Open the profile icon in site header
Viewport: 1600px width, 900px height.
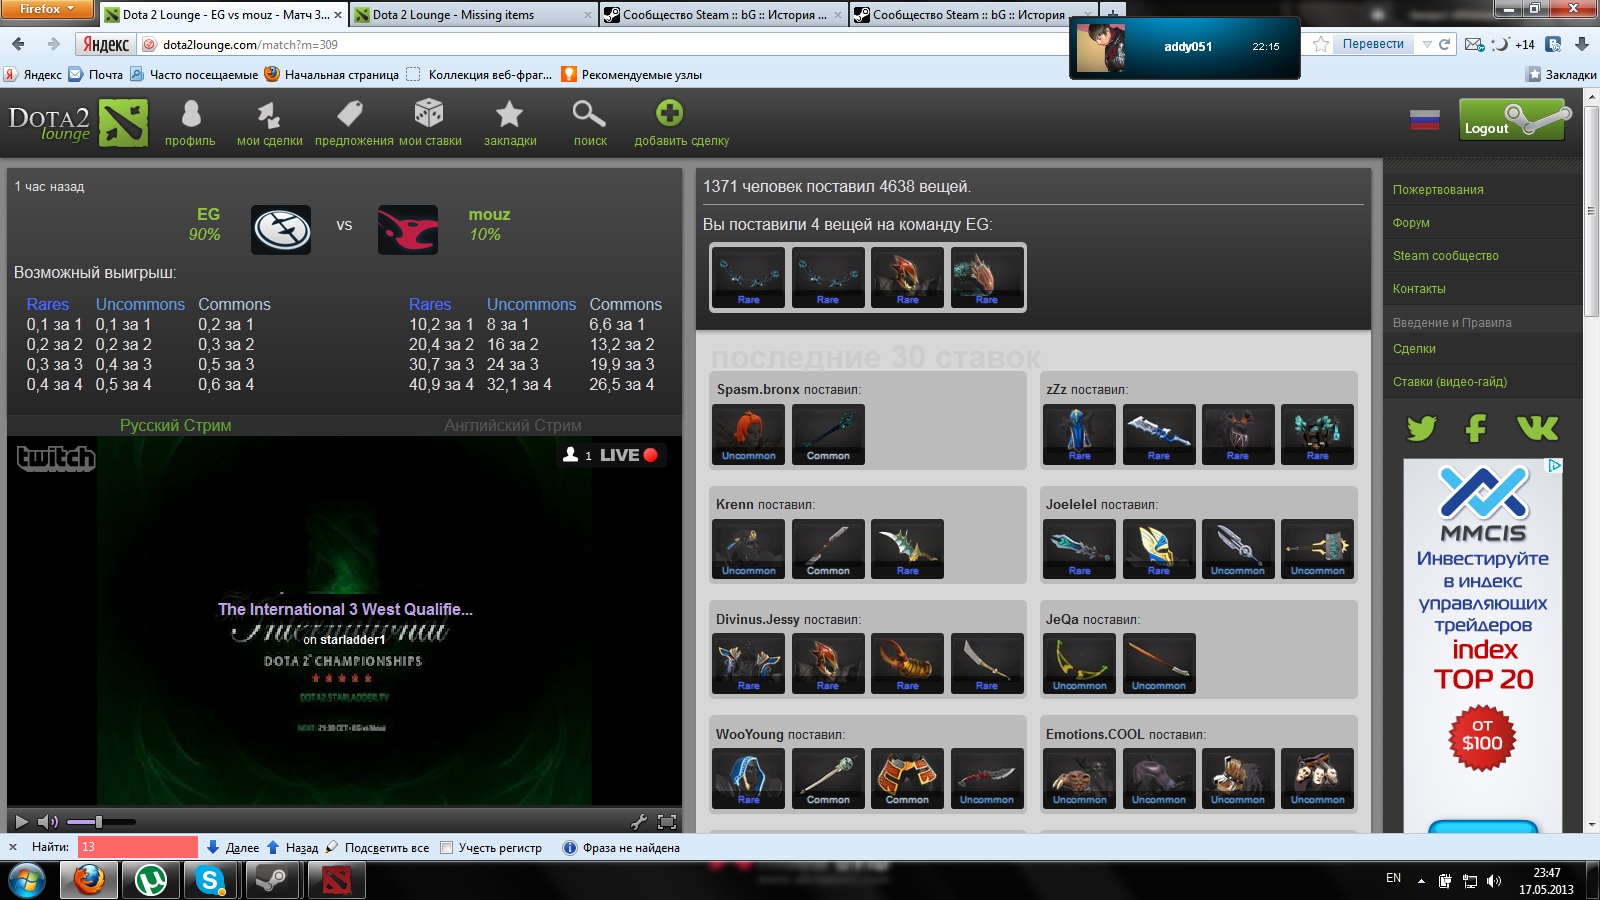coord(190,114)
